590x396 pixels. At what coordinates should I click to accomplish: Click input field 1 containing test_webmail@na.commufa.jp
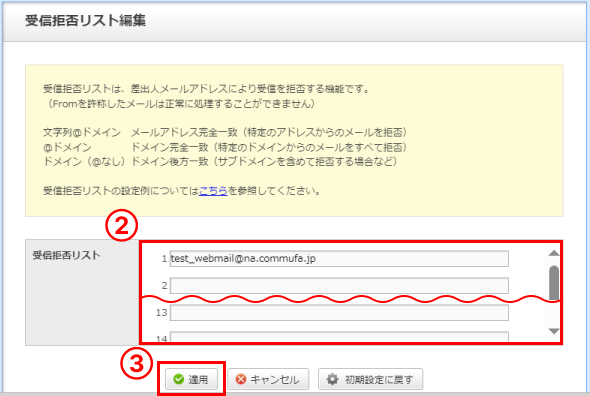(339, 259)
